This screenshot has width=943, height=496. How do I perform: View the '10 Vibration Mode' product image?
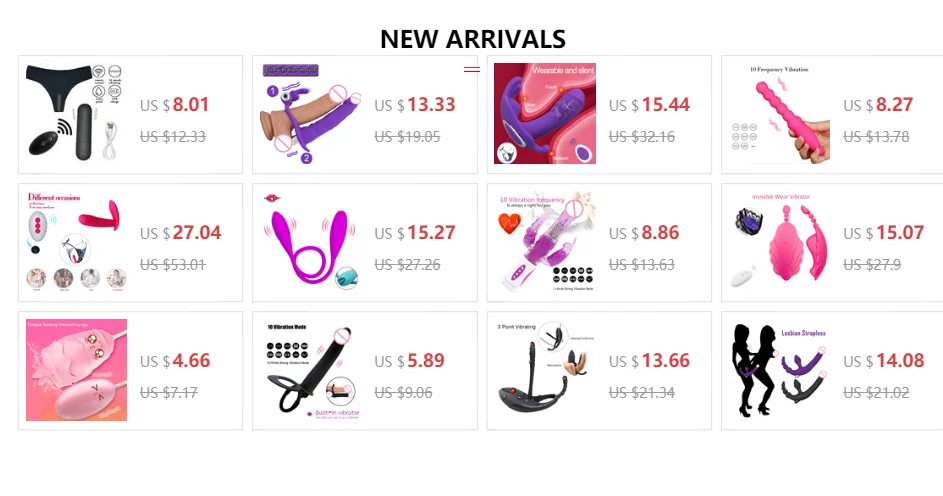point(310,370)
